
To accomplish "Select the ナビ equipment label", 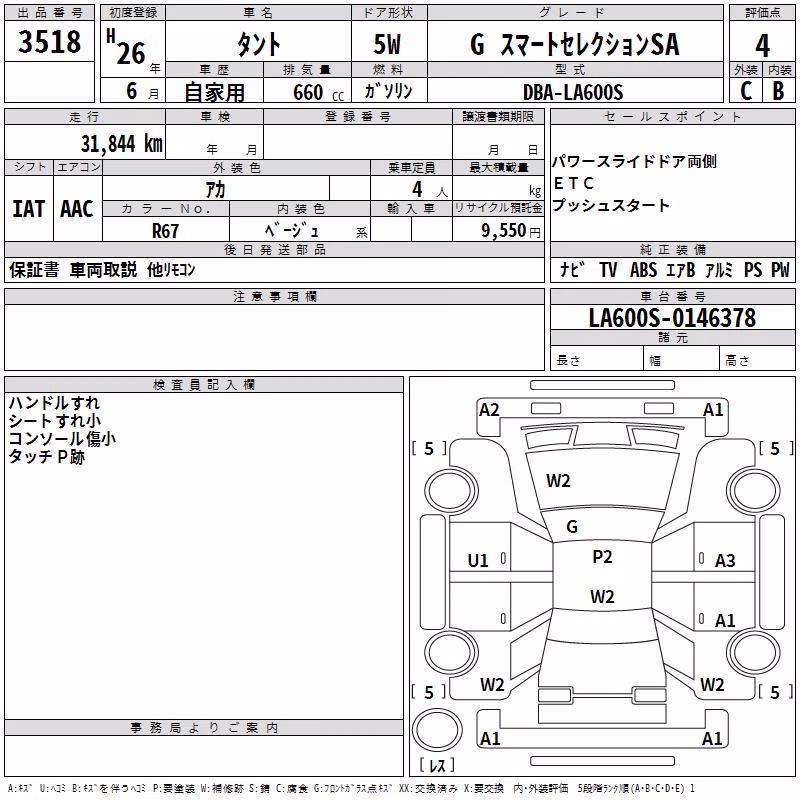I will [572, 269].
